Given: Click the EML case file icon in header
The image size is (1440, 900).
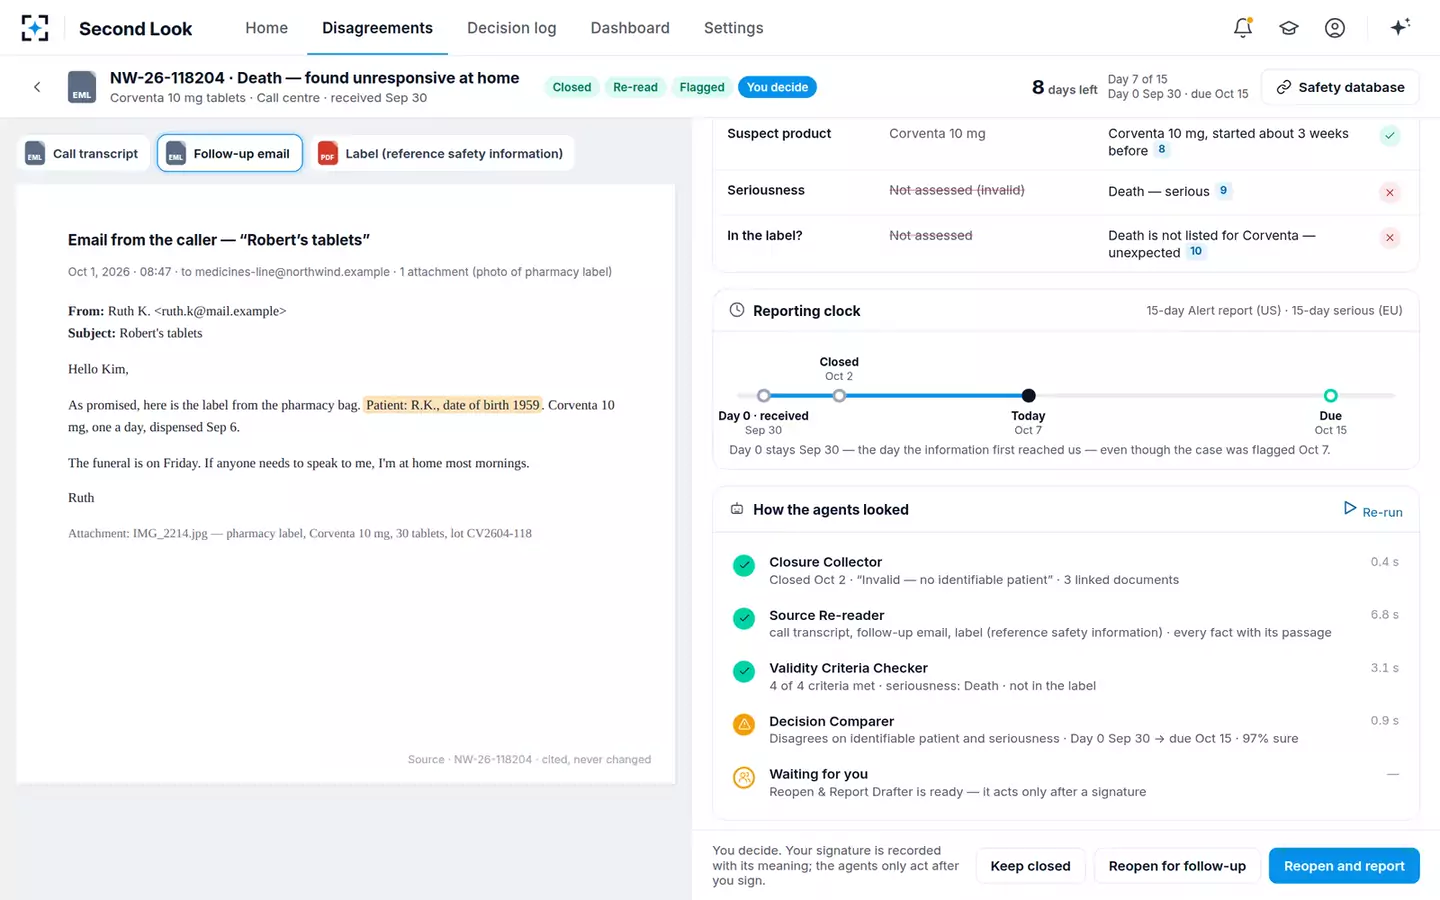Looking at the screenshot, I should 82,87.
